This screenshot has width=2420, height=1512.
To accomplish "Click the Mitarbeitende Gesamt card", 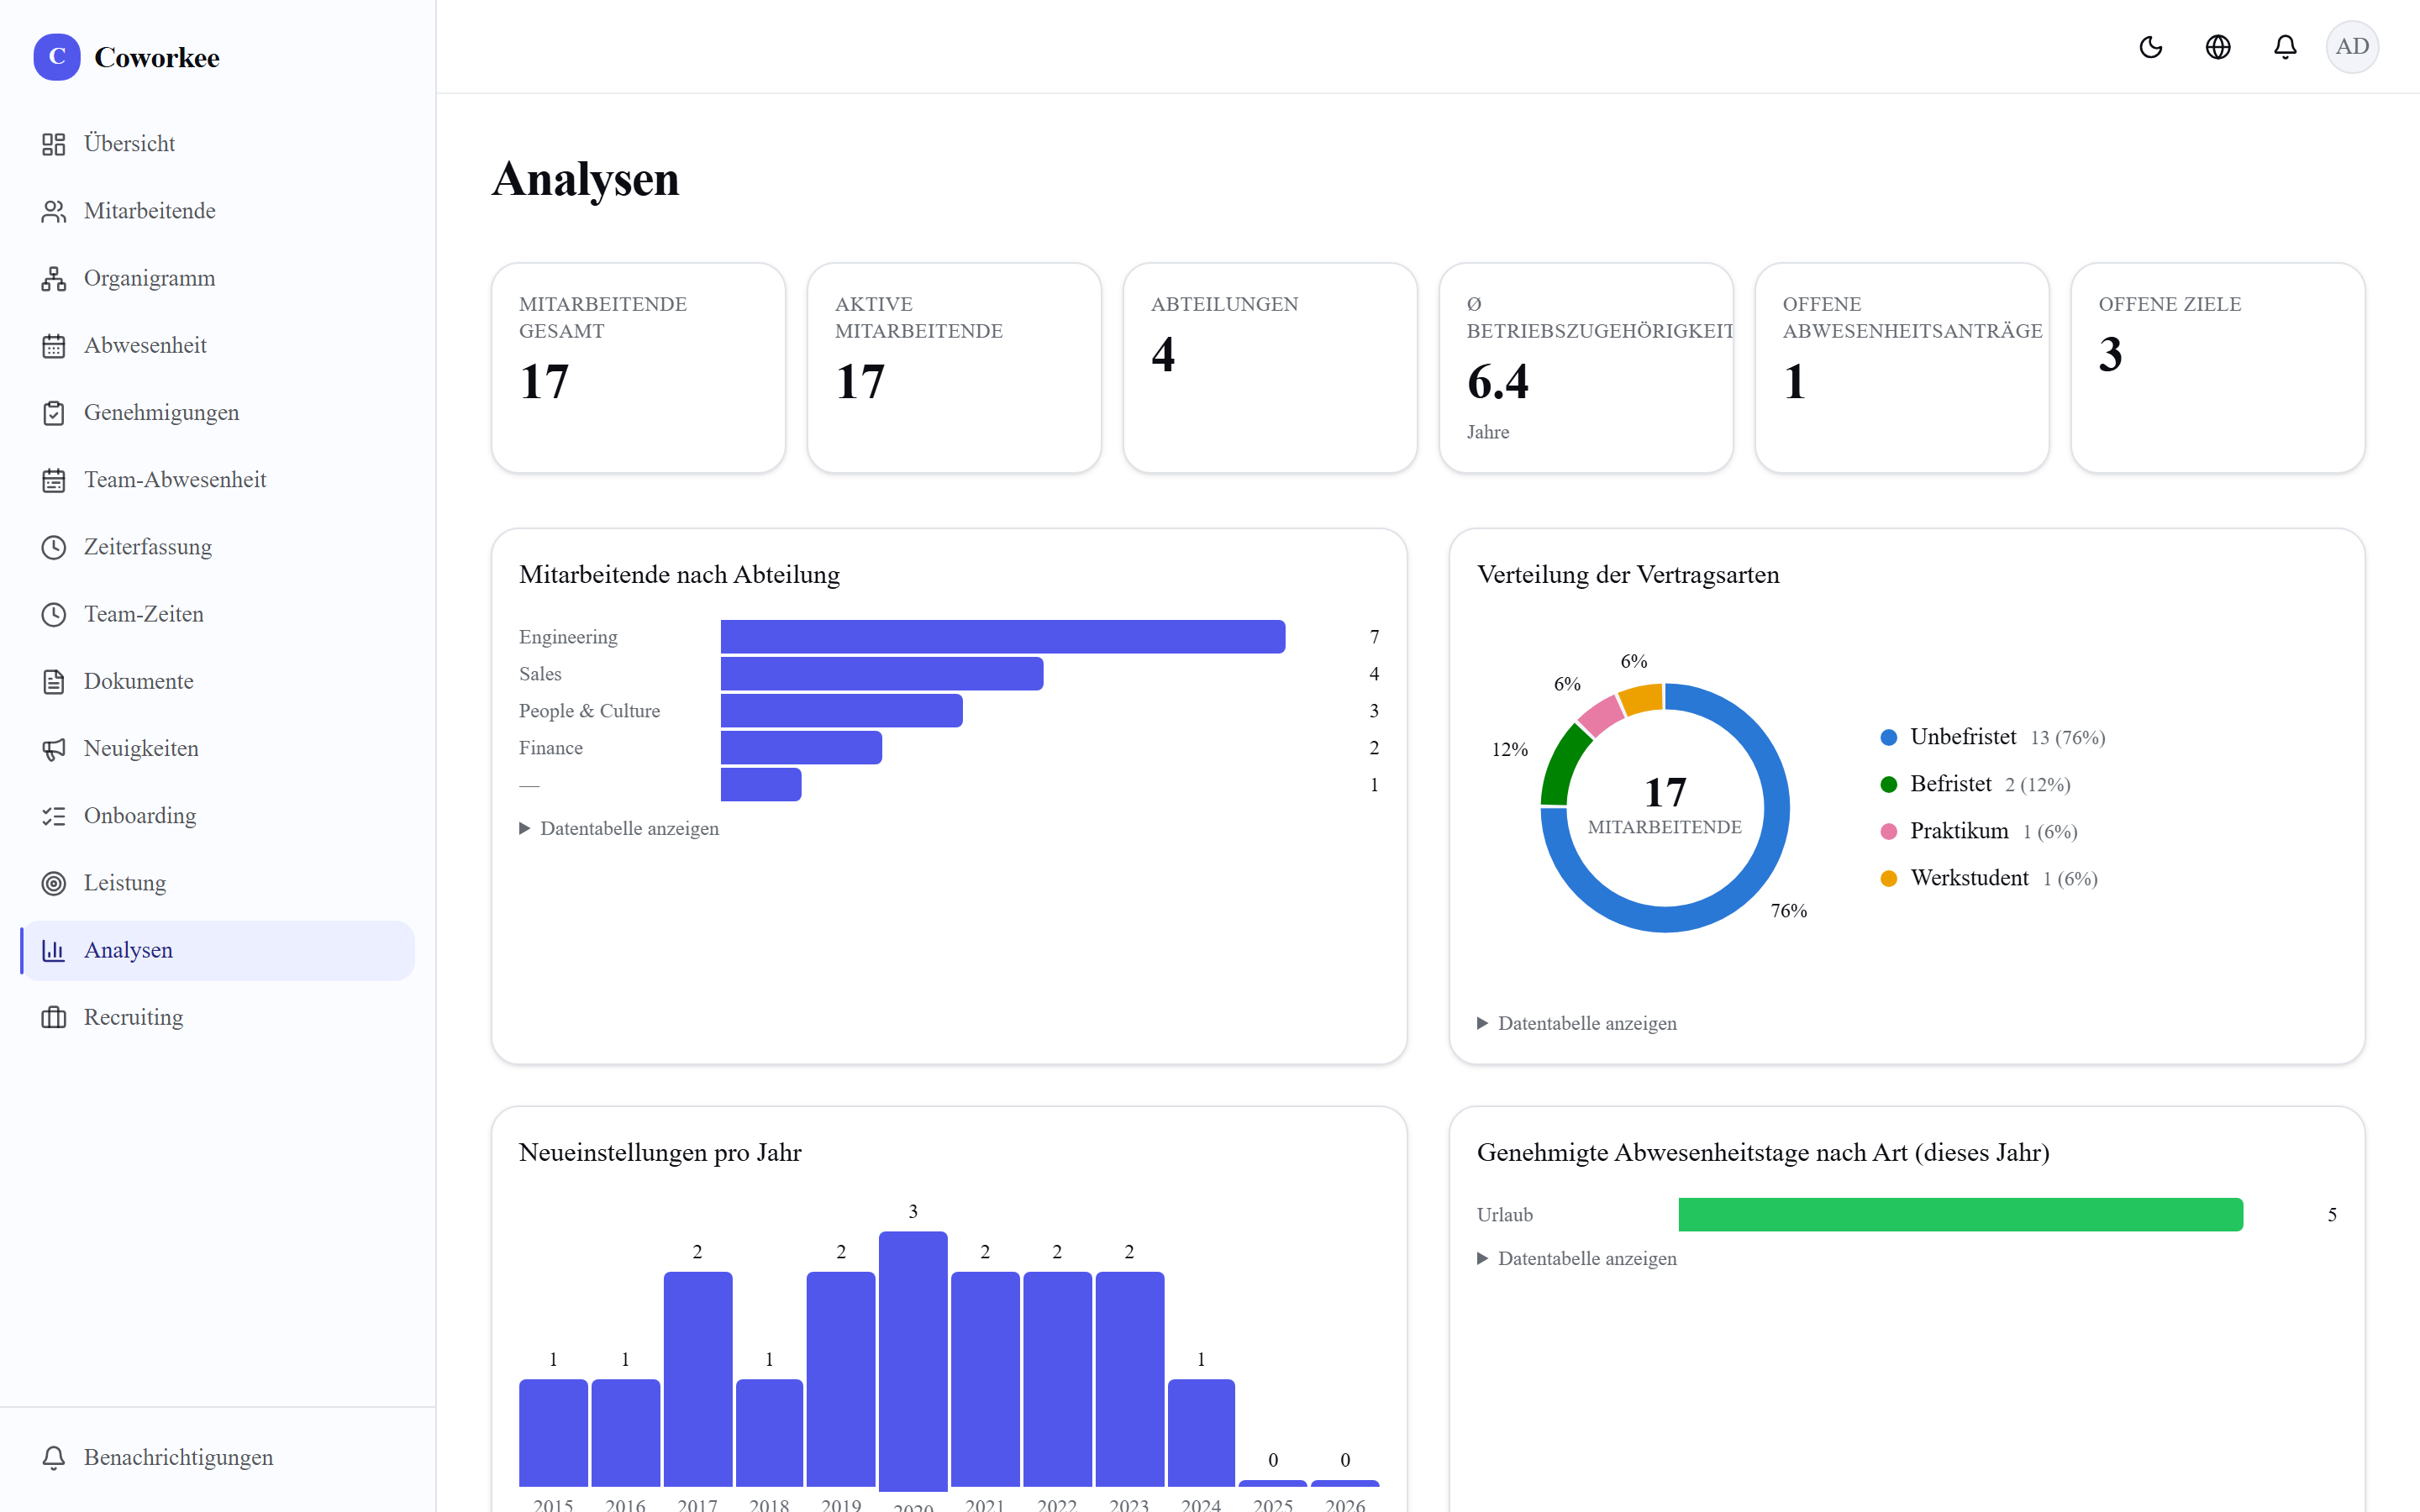I will 638,368.
